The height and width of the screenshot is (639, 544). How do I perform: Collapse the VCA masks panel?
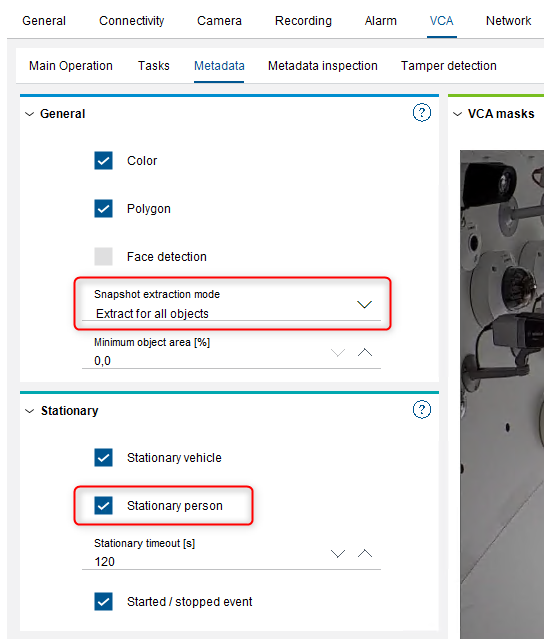(x=458, y=114)
